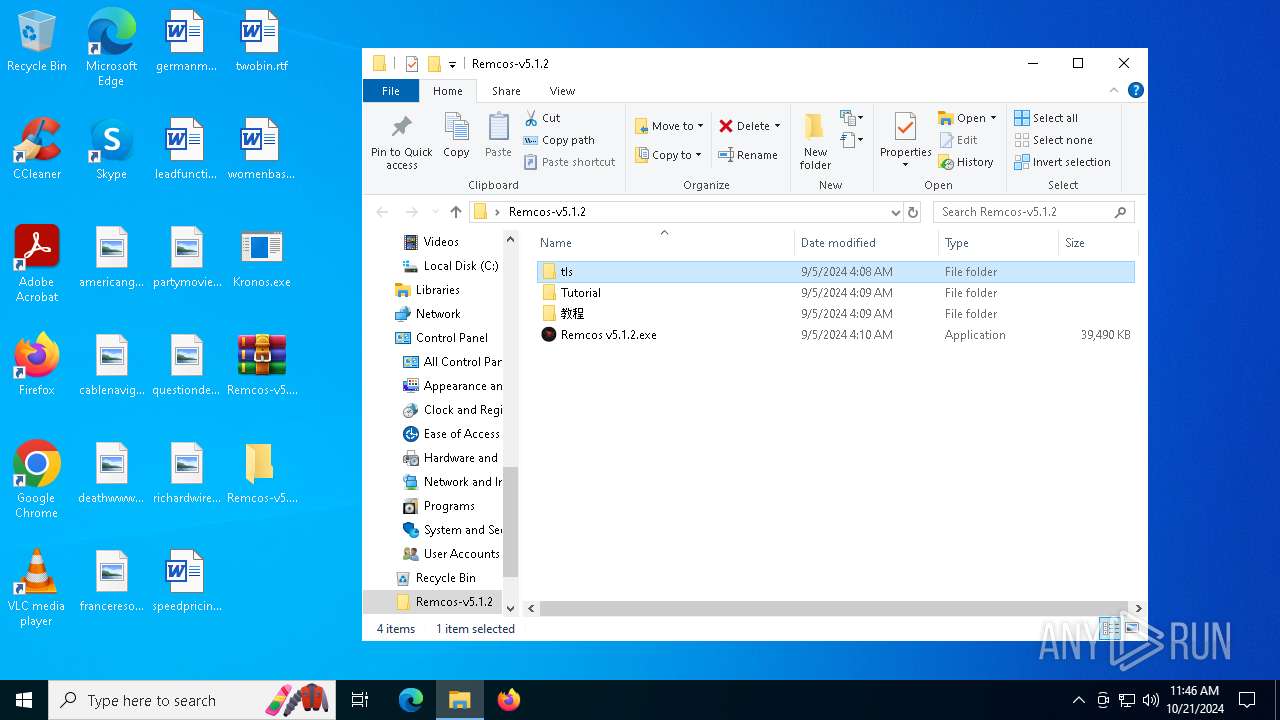Click Adobe Acrobat desktop icon
The image size is (1280, 720).
click(x=37, y=264)
